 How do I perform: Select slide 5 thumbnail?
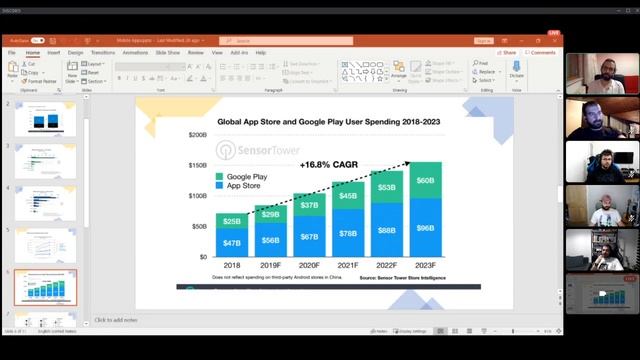click(x=45, y=245)
